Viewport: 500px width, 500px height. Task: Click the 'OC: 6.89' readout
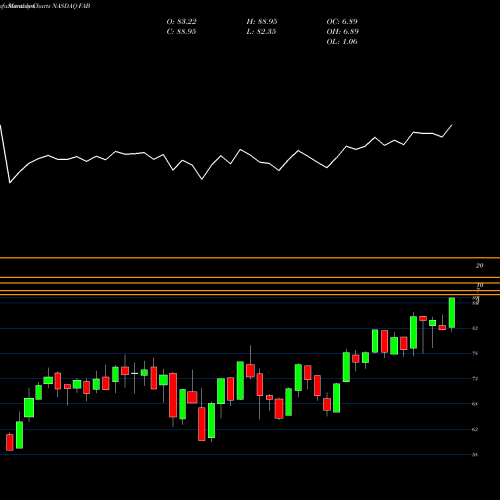[342, 22]
